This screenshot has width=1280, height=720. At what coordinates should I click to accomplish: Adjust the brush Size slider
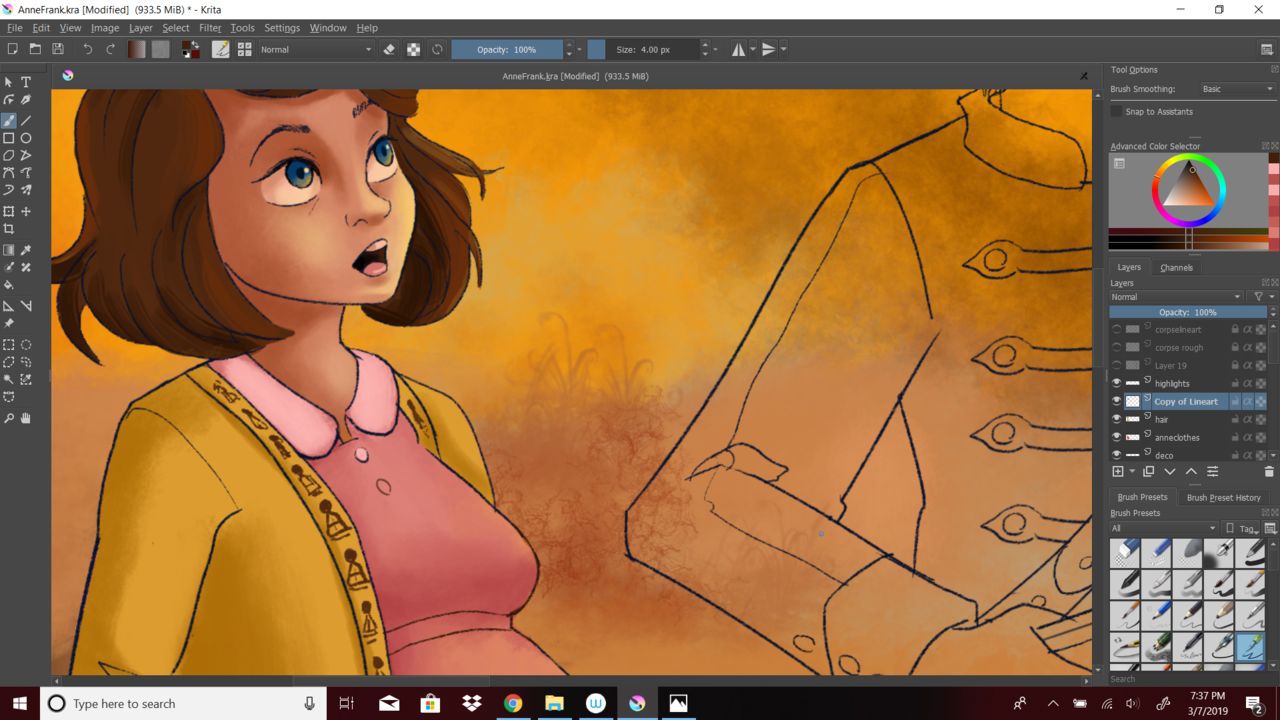pos(643,49)
